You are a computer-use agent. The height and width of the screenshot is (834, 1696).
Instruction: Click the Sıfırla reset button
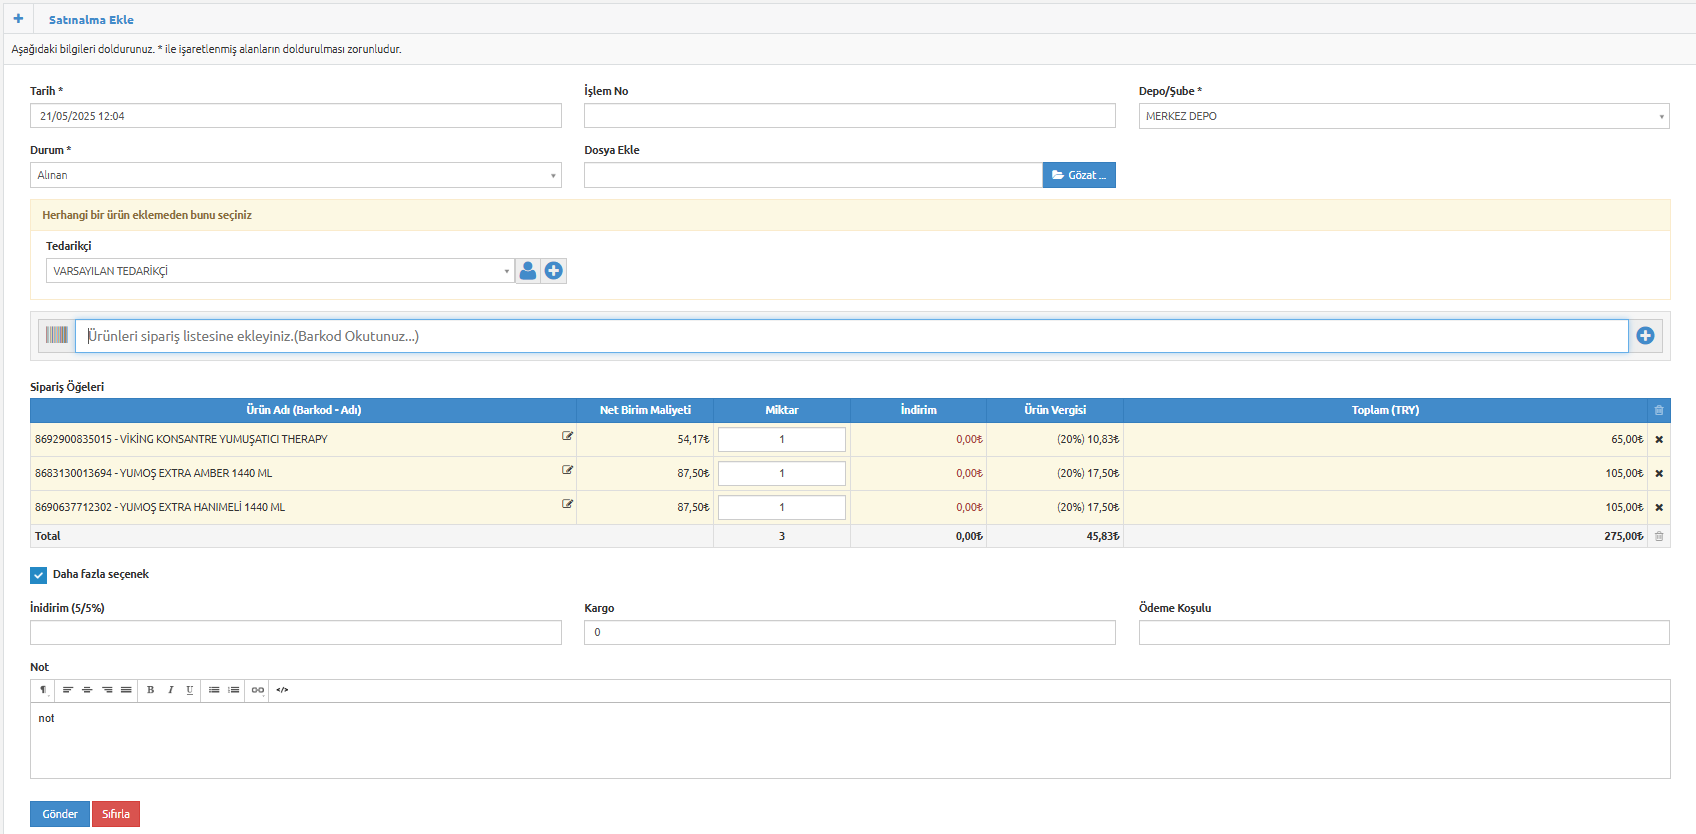(x=116, y=814)
